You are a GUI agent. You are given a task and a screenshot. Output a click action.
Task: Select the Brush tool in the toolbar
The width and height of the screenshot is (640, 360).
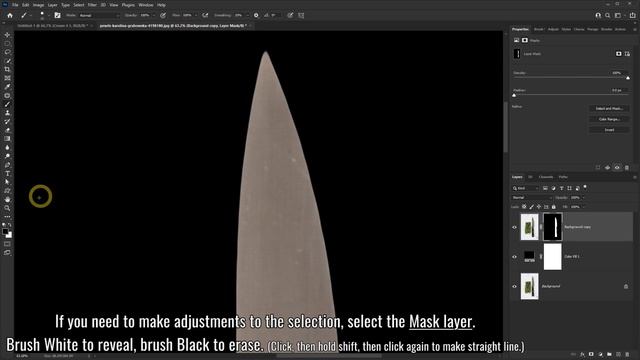[x=7, y=104]
